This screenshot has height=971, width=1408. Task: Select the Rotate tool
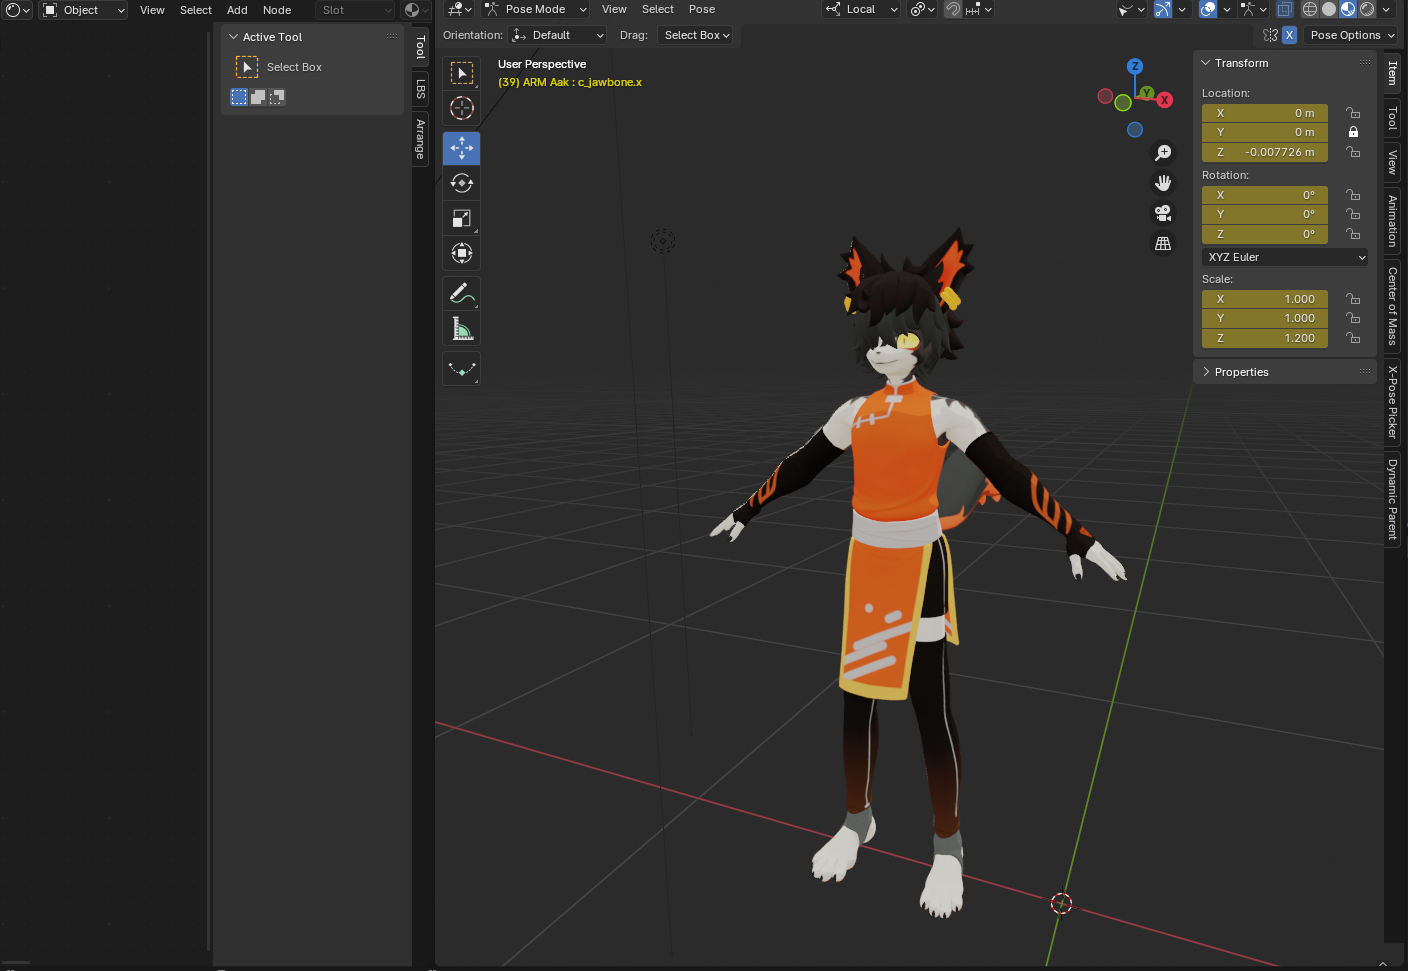point(461,183)
